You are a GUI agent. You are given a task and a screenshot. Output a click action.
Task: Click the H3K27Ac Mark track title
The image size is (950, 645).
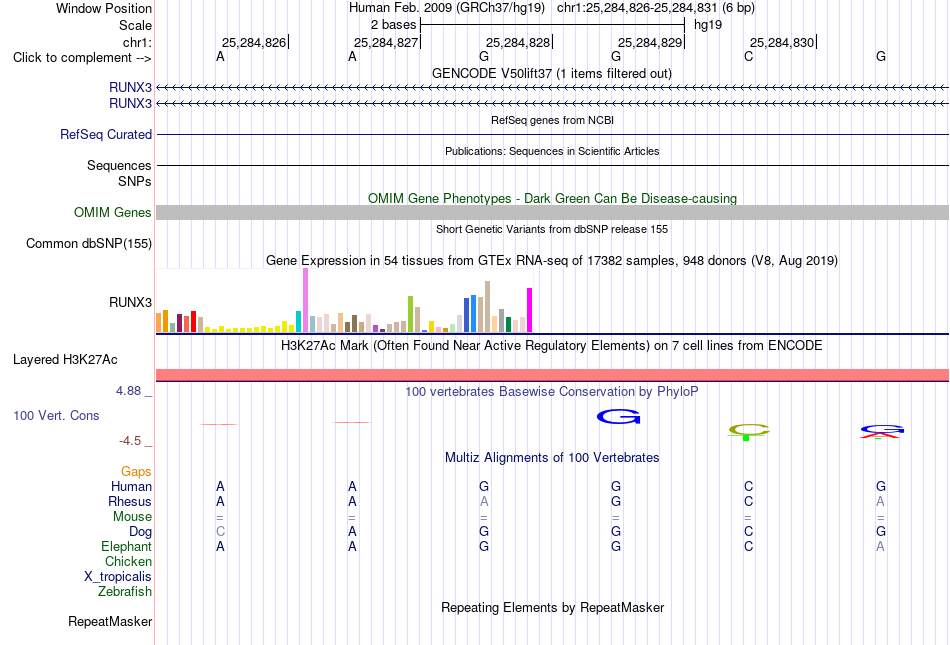552,346
